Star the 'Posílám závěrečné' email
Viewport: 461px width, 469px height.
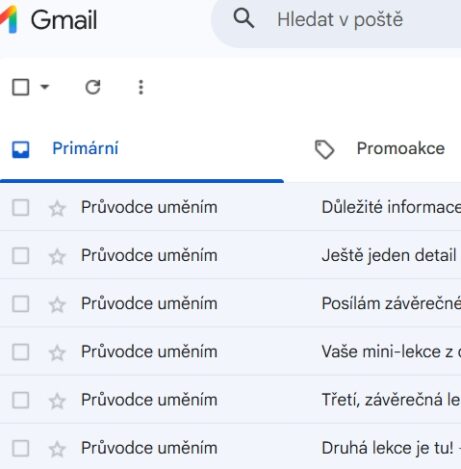pyautogui.click(x=57, y=305)
